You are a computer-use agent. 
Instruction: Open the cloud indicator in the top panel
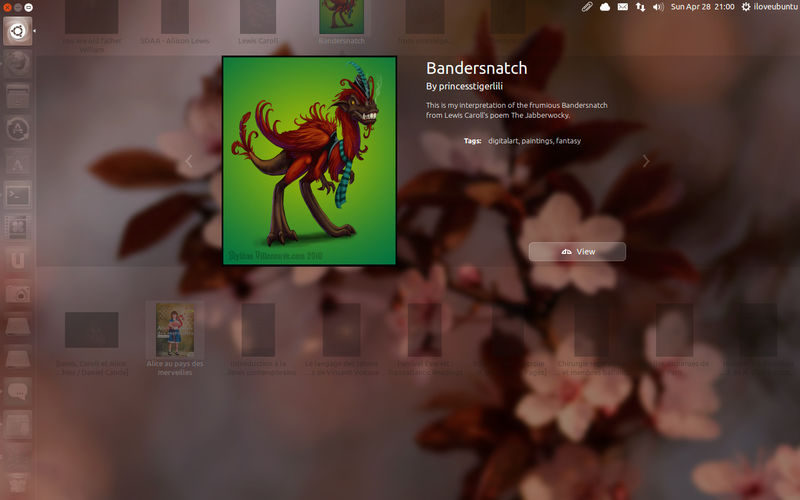(x=605, y=7)
